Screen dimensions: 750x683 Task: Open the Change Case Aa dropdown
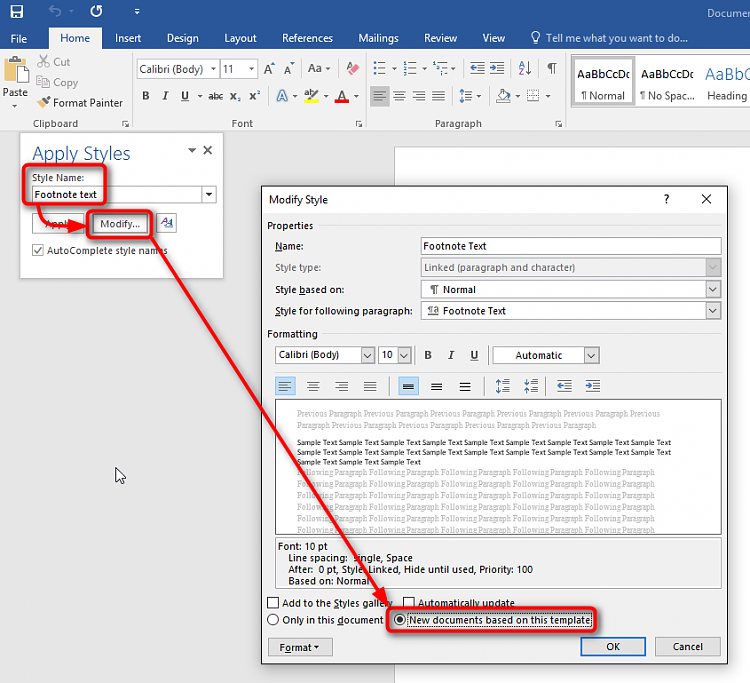319,68
